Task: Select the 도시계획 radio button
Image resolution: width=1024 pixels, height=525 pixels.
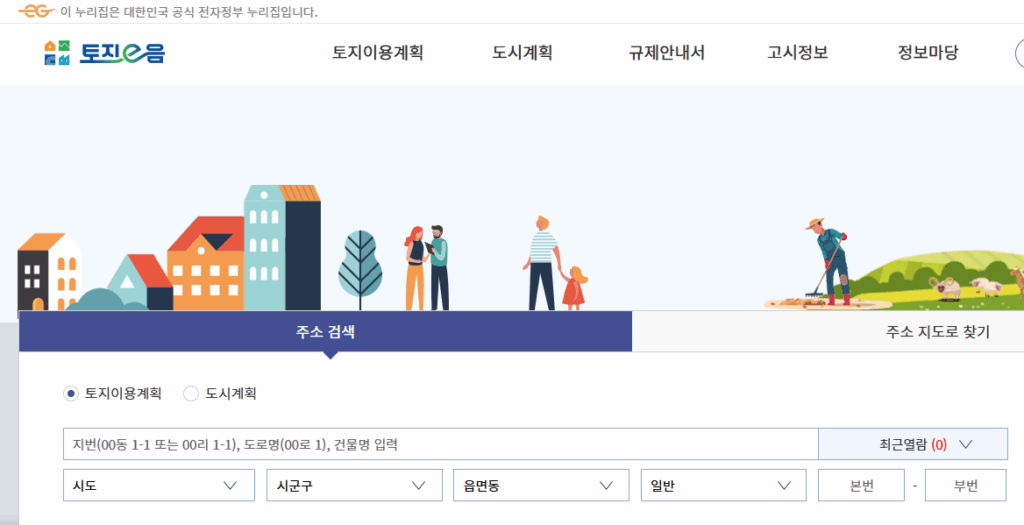Action: coord(191,394)
